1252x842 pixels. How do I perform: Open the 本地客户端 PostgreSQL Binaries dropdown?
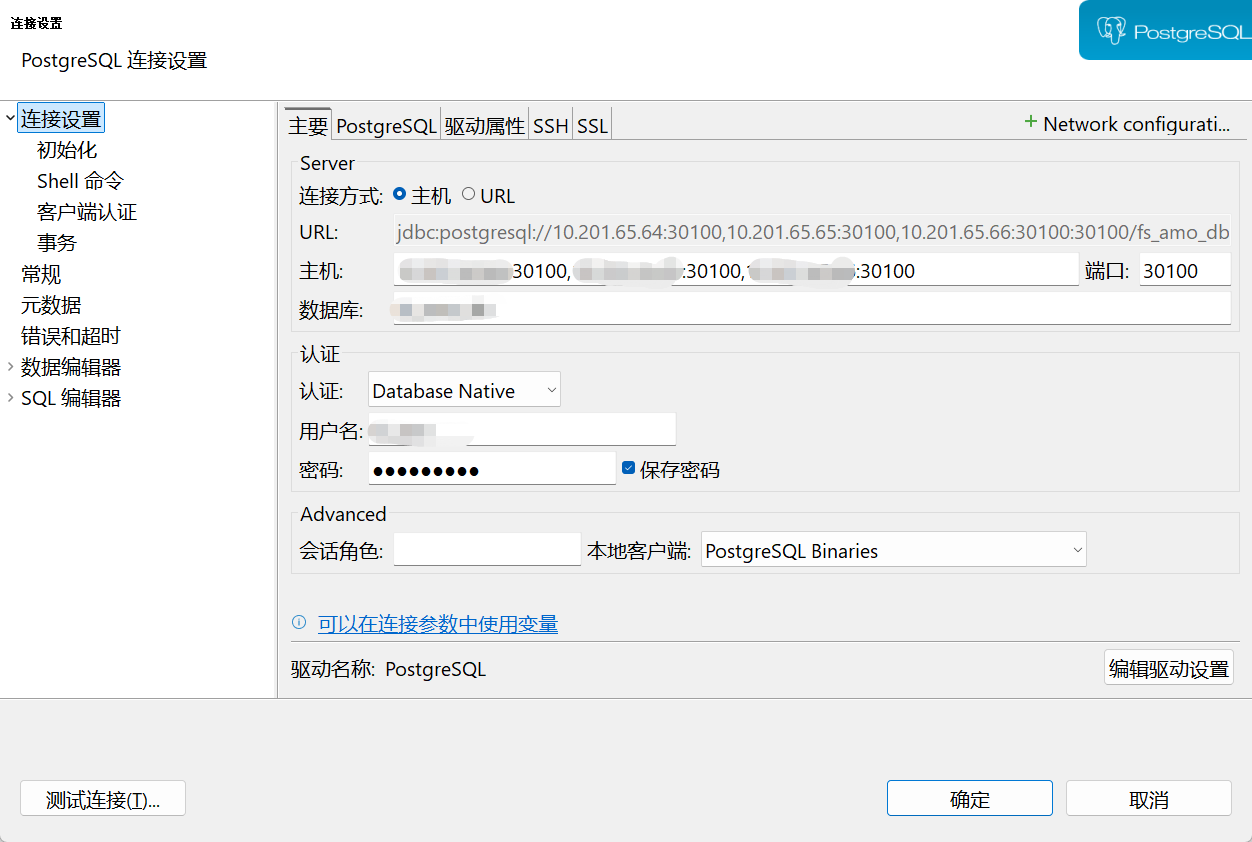click(893, 550)
